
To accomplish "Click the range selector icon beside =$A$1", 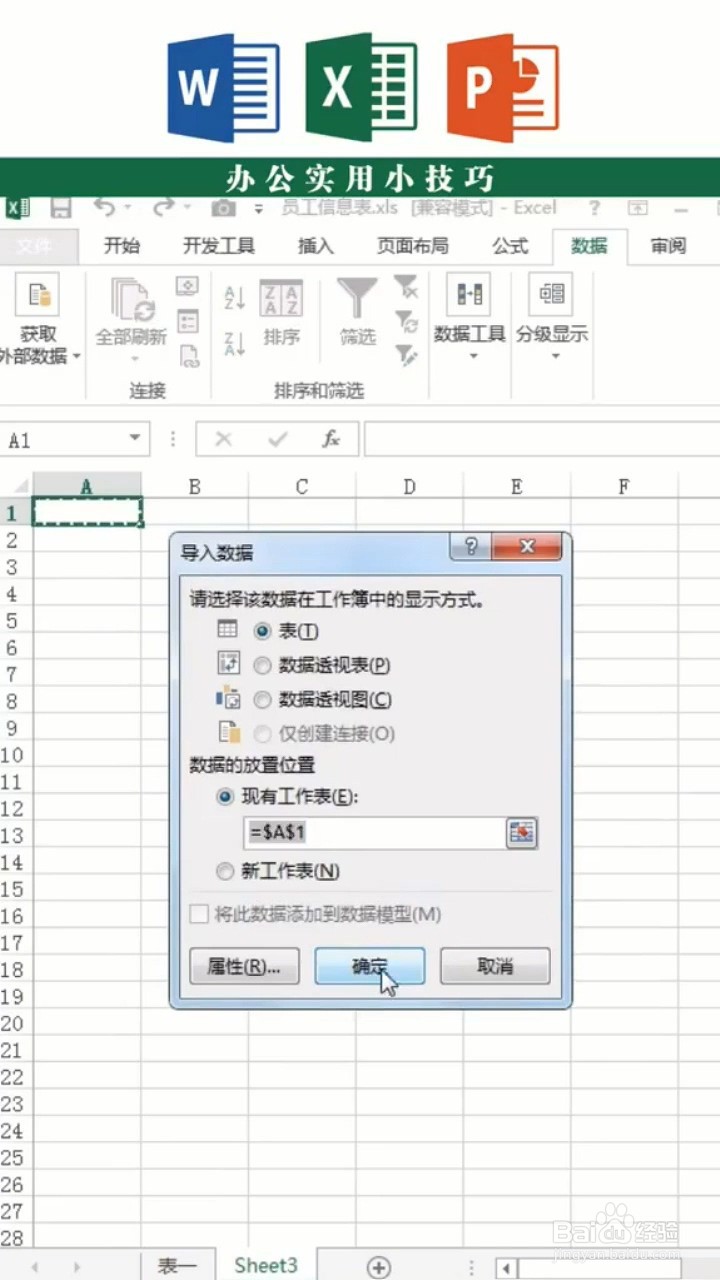I will (x=521, y=832).
